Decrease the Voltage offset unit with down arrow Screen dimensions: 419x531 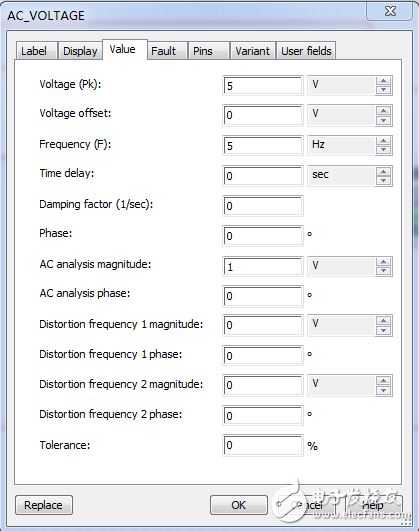pyautogui.click(x=383, y=120)
